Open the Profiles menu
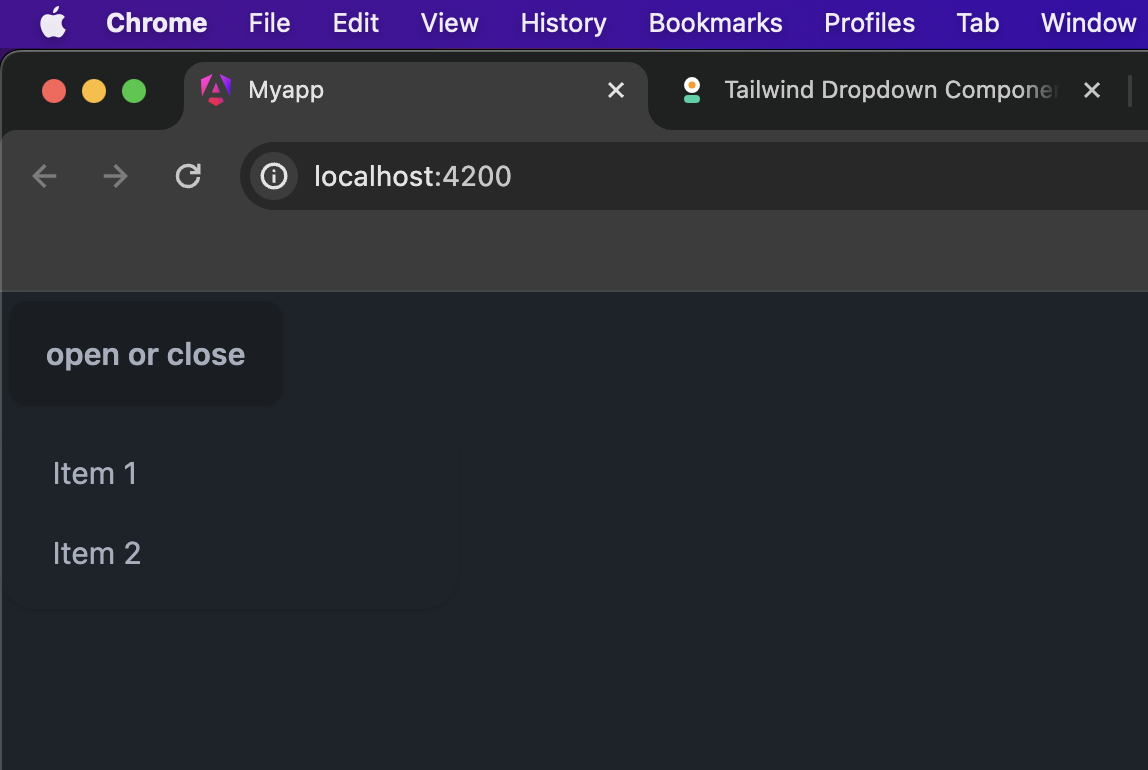Screen dimensions: 1148x770 point(869,23)
